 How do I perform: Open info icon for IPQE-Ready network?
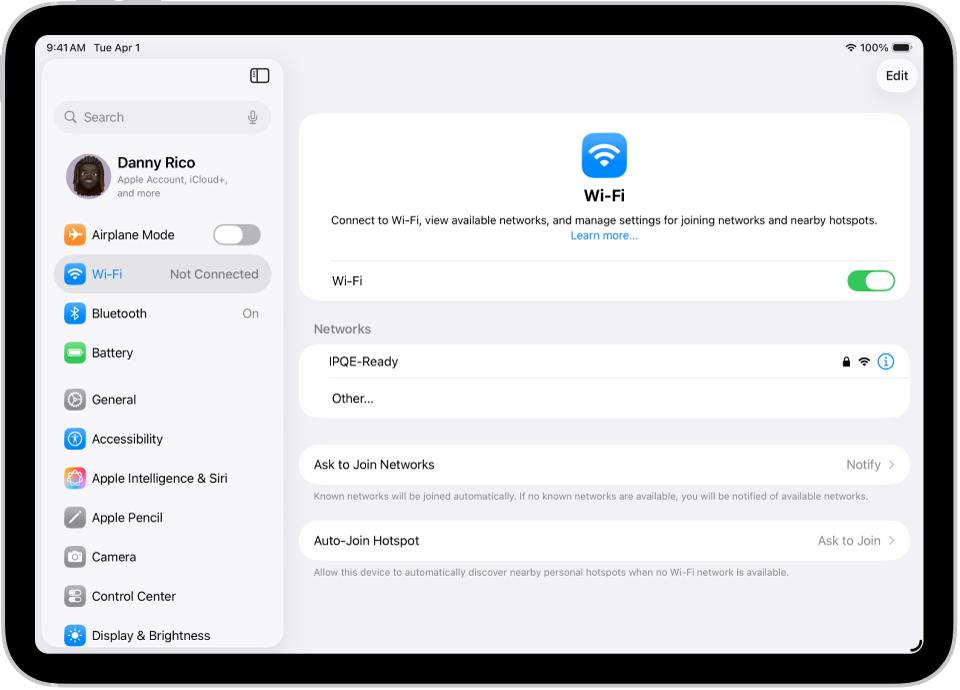coord(885,361)
